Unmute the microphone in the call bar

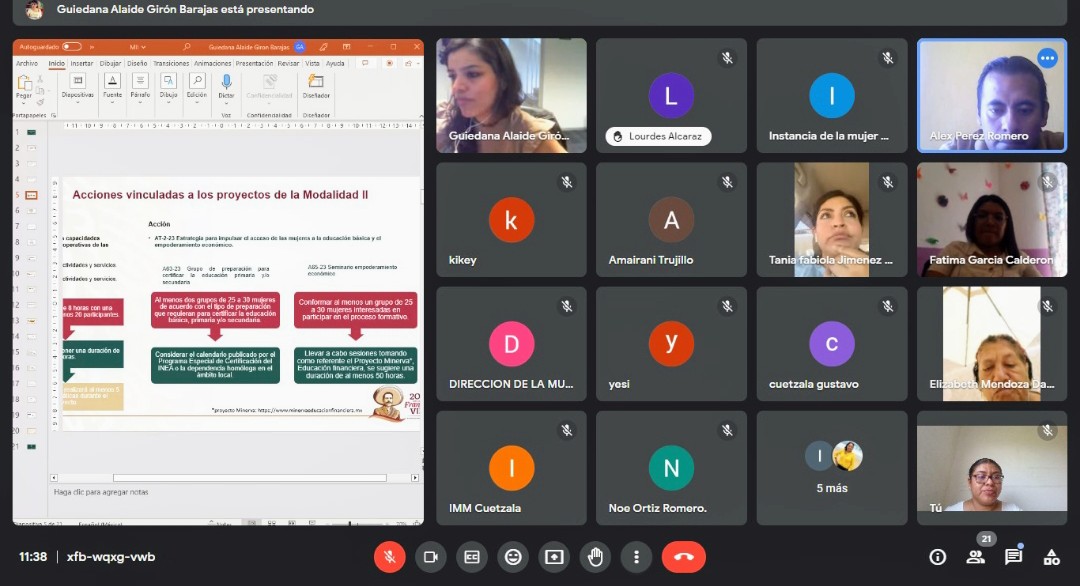click(x=390, y=557)
